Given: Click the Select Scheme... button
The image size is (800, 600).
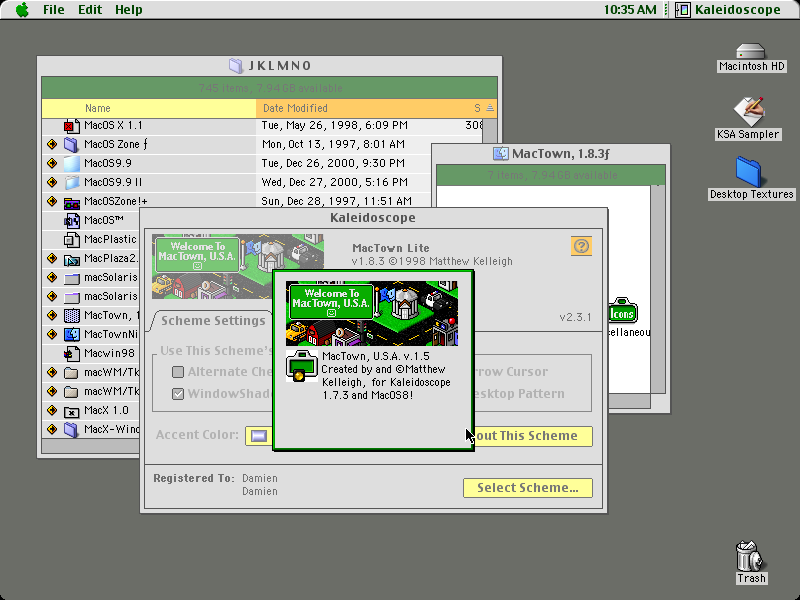Looking at the screenshot, I should click(528, 488).
